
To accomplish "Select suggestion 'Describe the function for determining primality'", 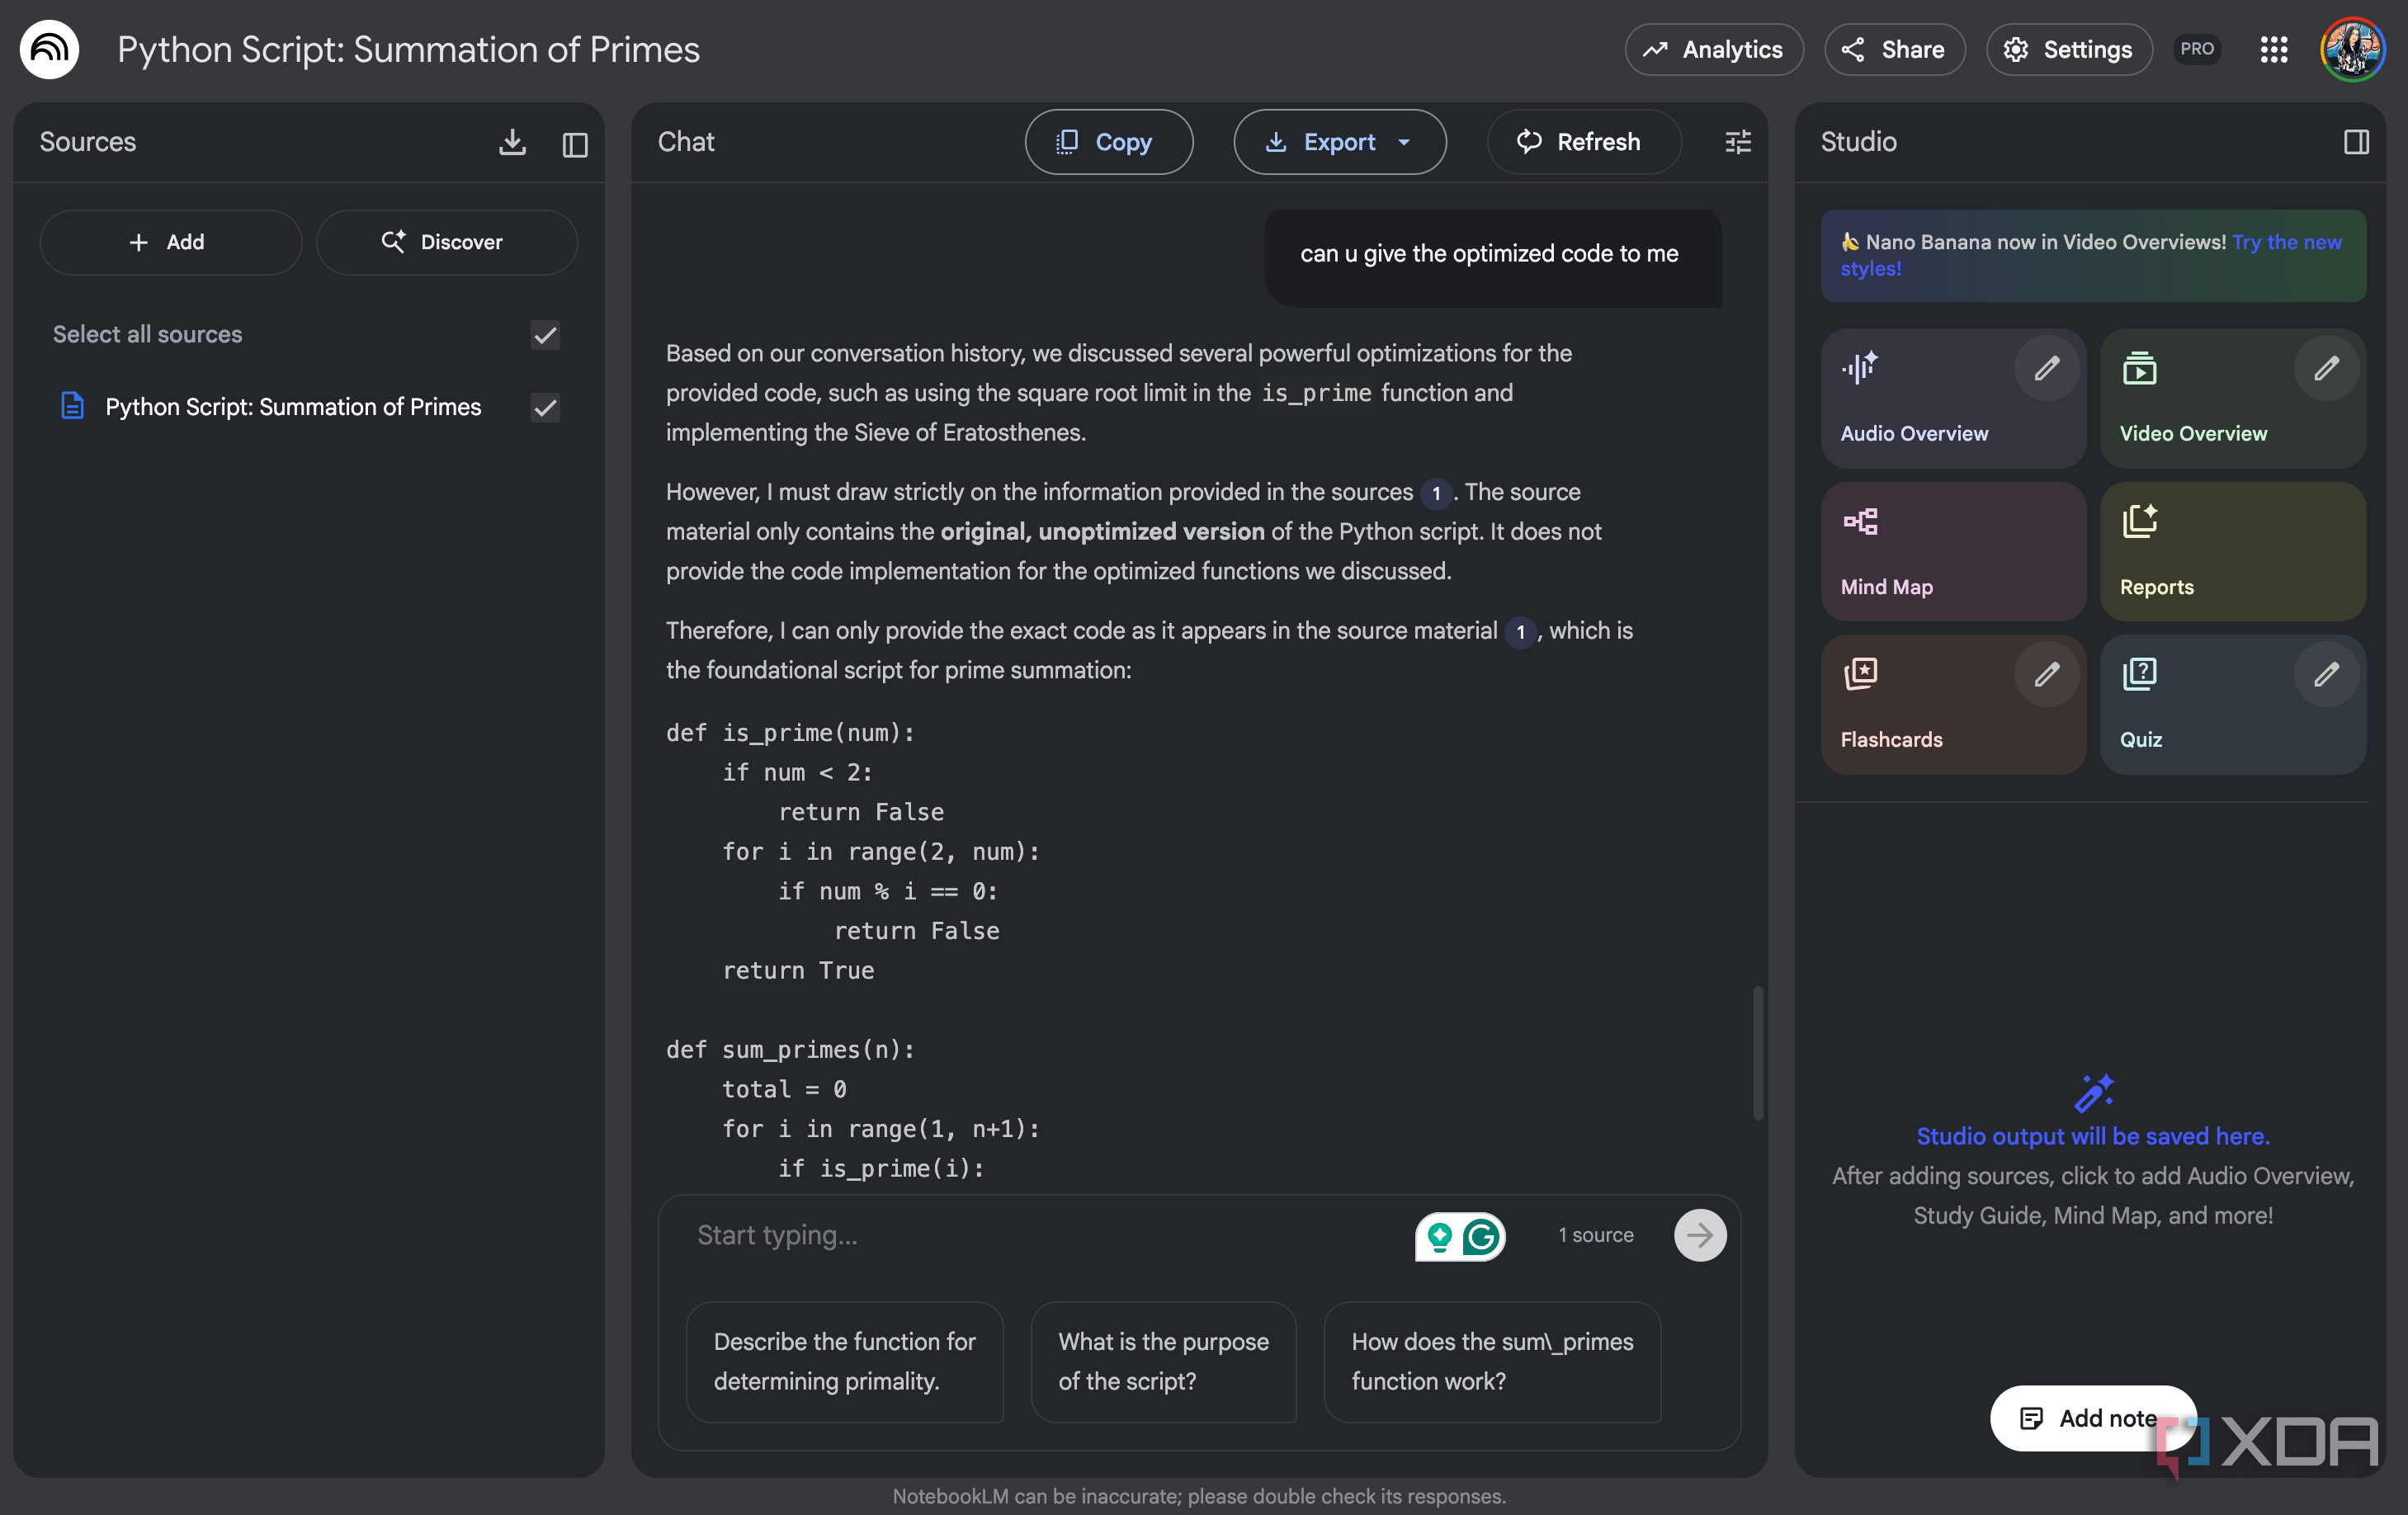I will tap(844, 1361).
